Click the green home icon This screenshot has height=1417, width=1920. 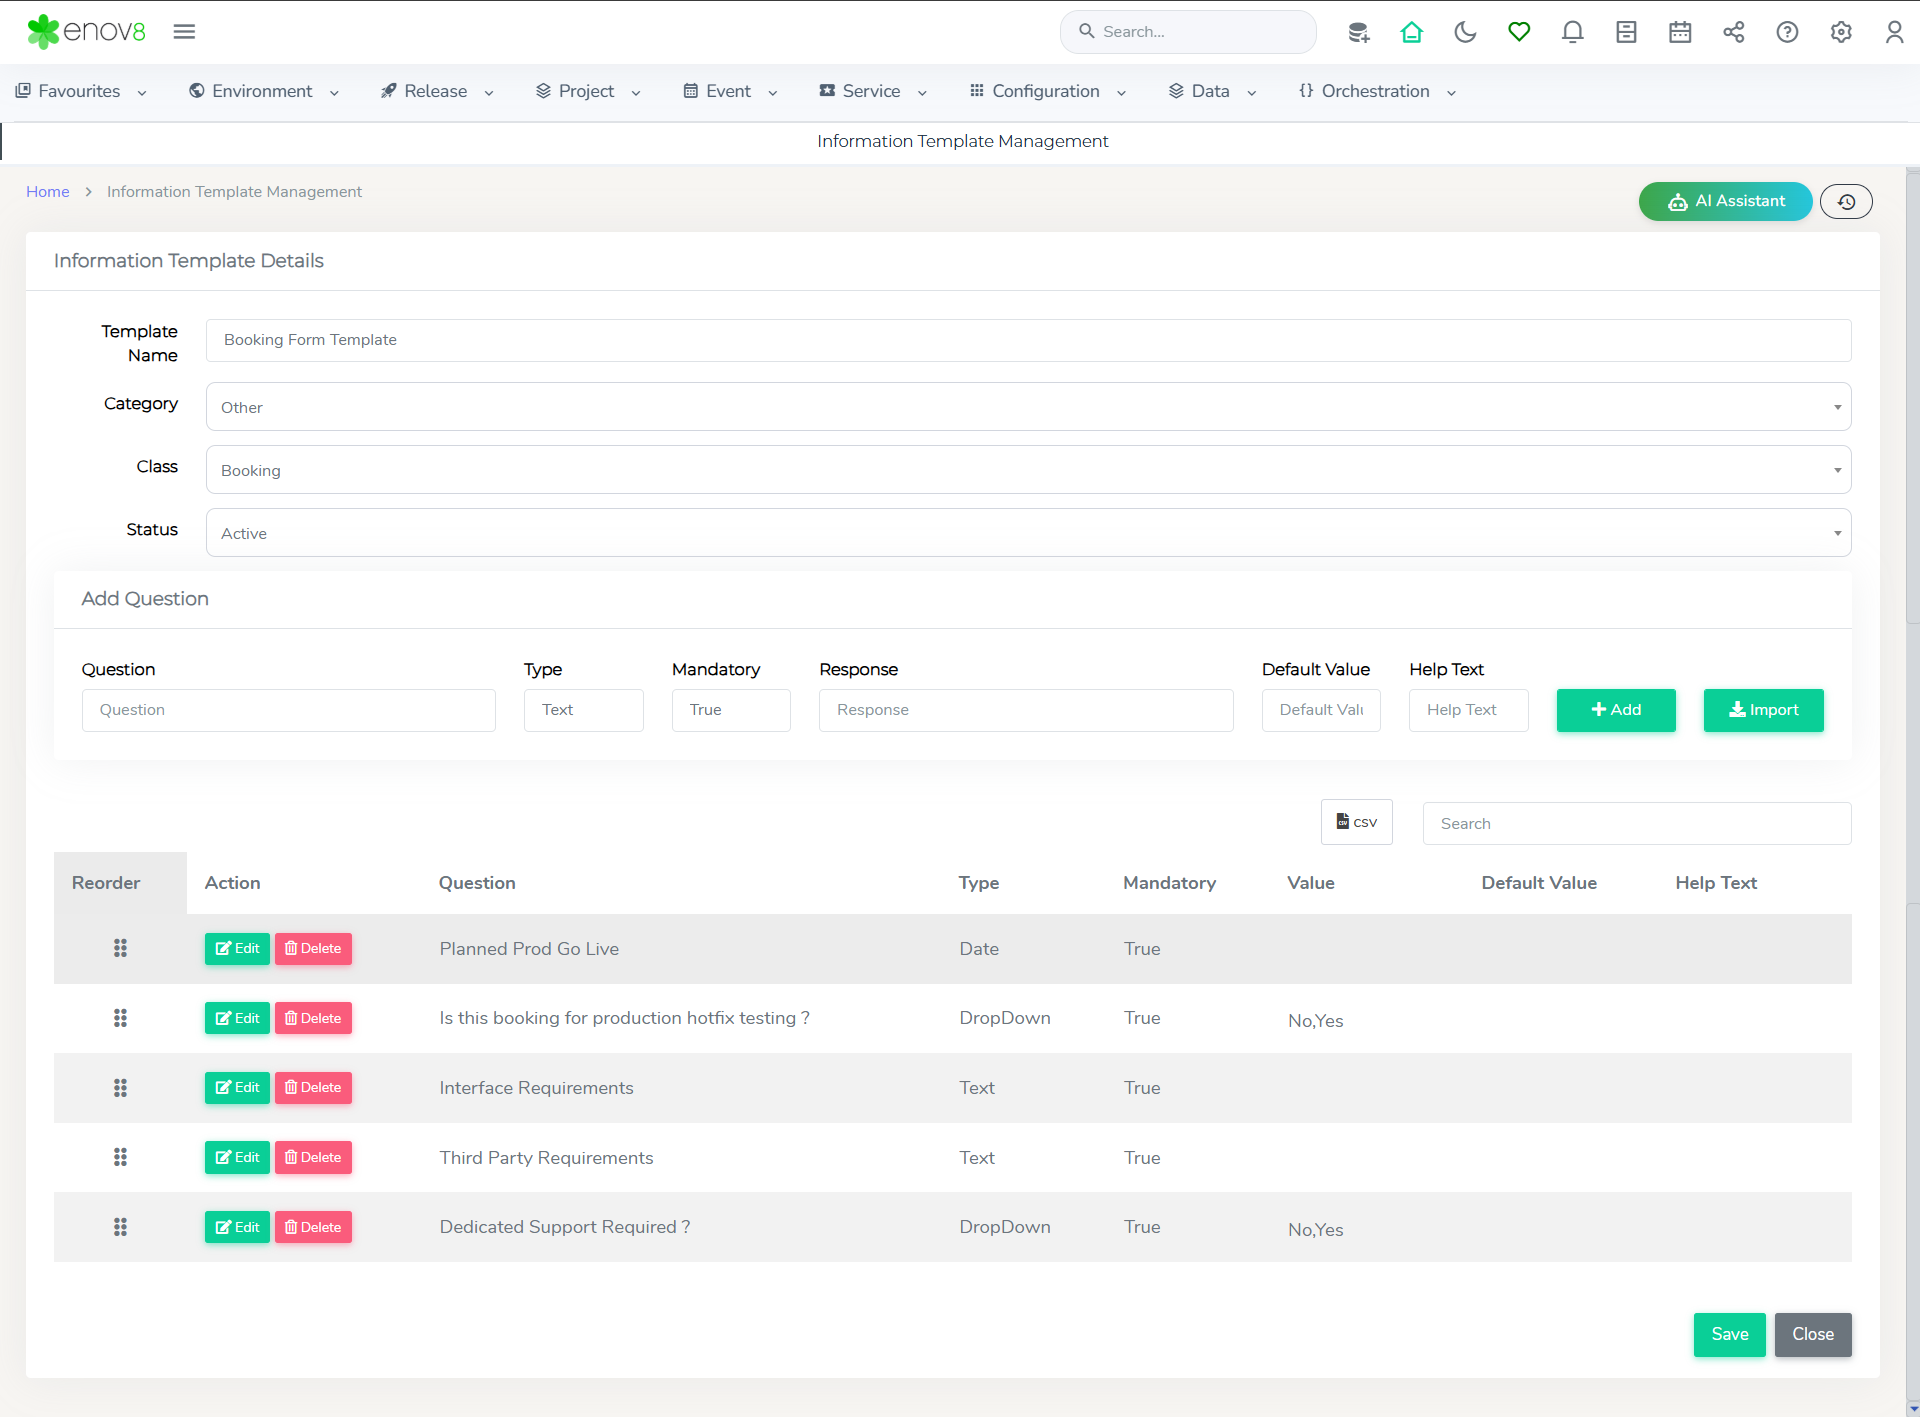tap(1411, 32)
